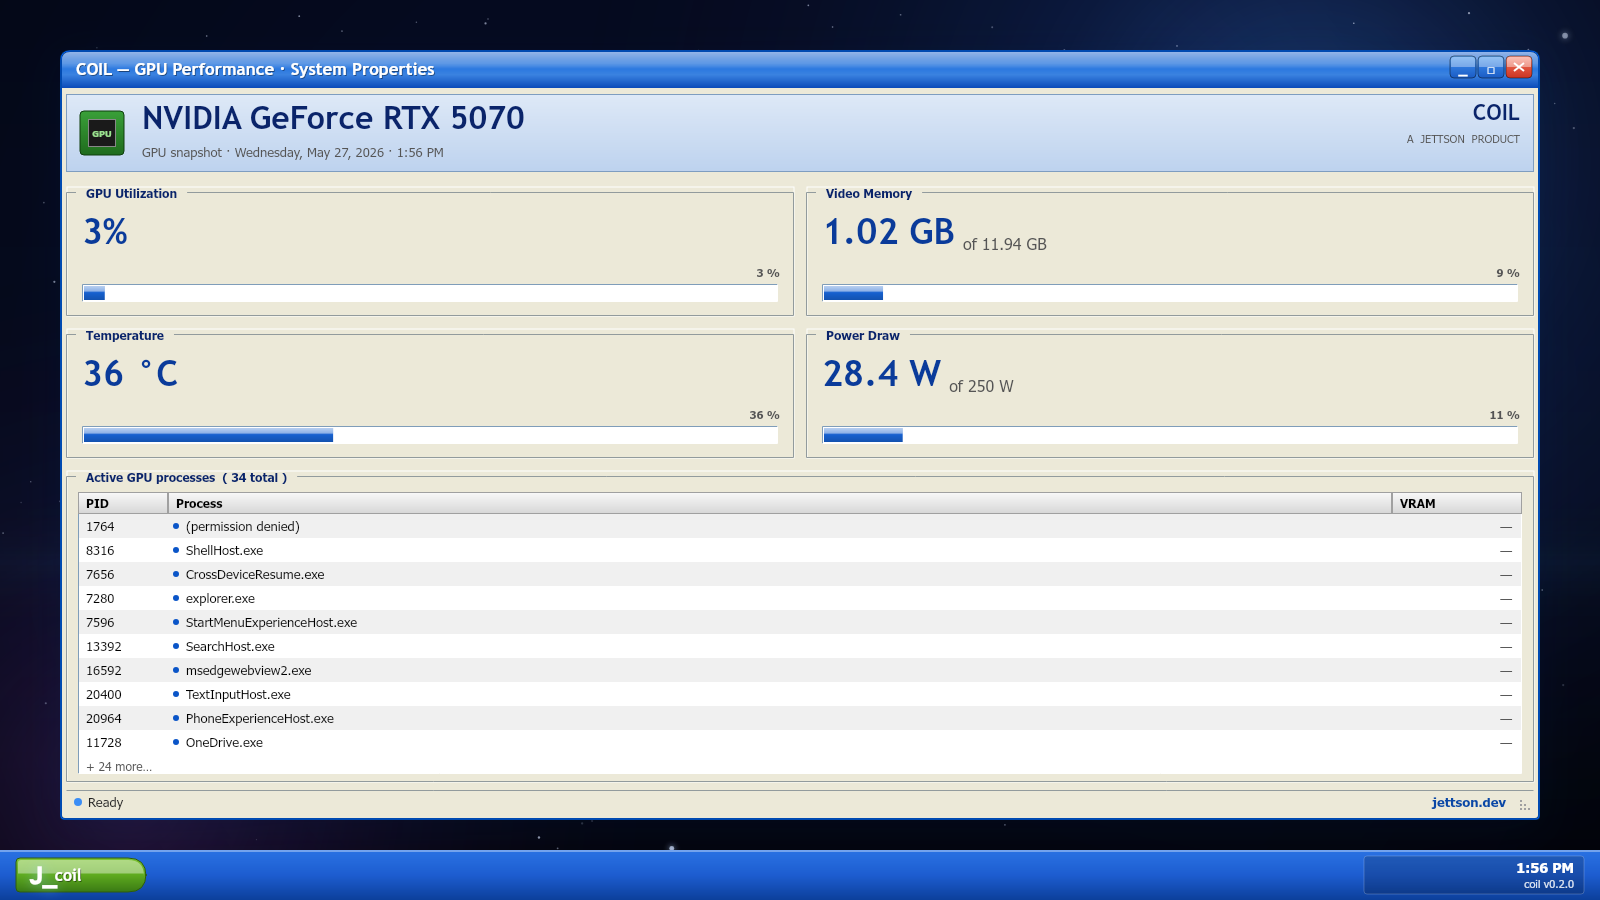Select the SearchHost.exe process row

(x=800, y=646)
